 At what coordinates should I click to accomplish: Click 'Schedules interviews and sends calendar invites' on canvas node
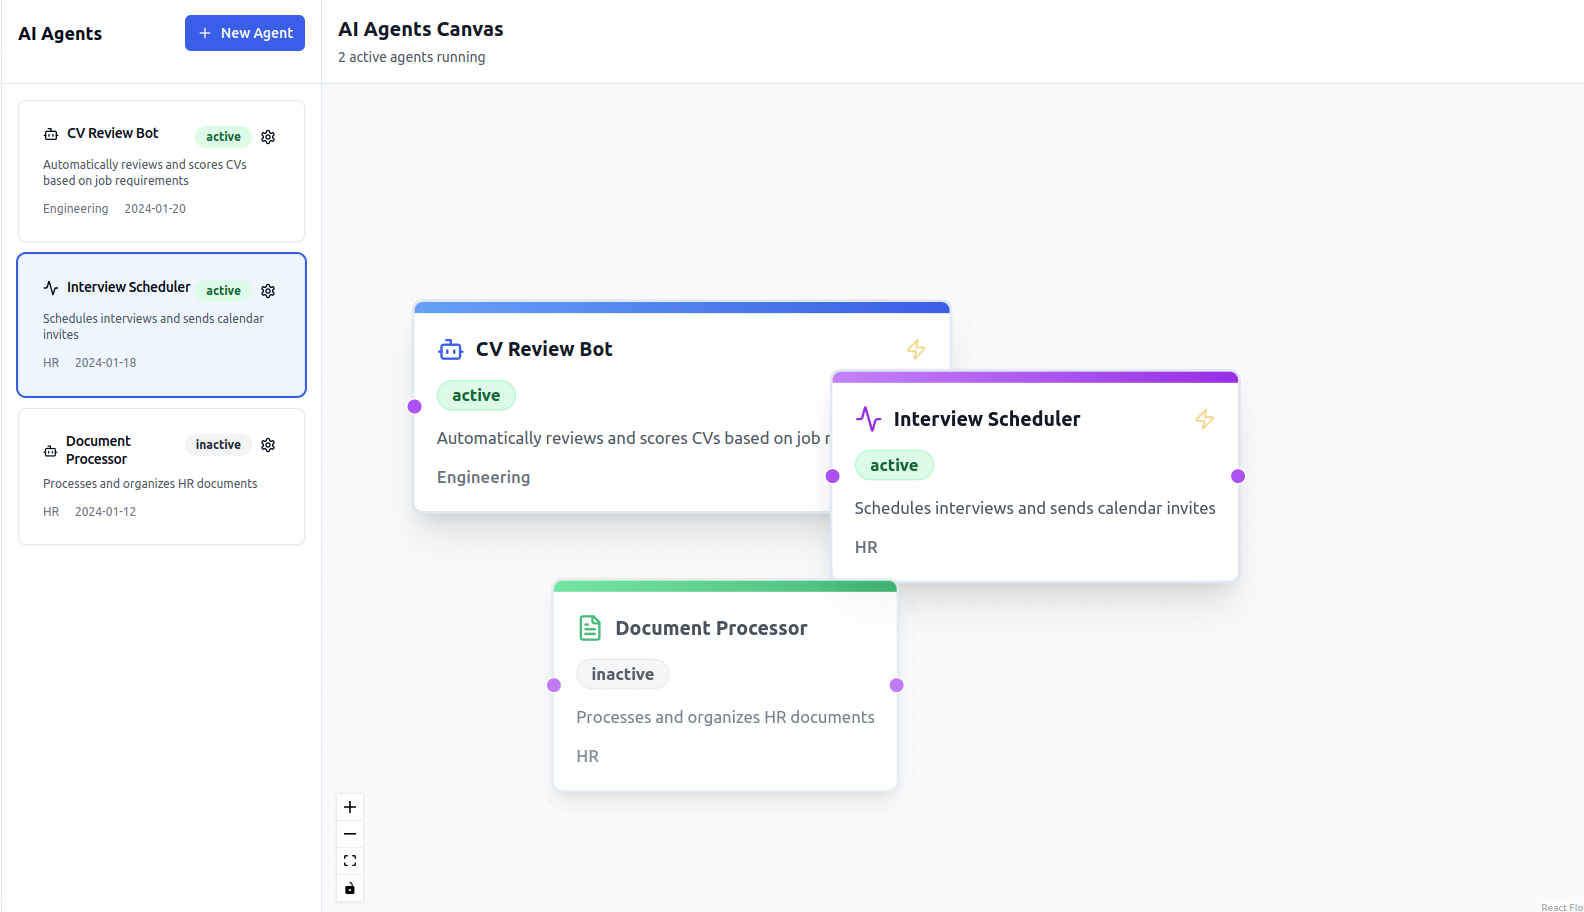[x=1035, y=508]
